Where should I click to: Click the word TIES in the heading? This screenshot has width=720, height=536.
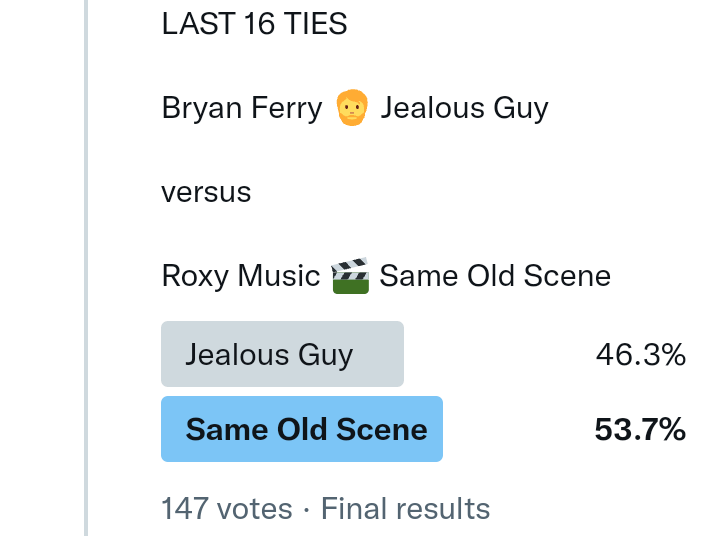pos(316,23)
